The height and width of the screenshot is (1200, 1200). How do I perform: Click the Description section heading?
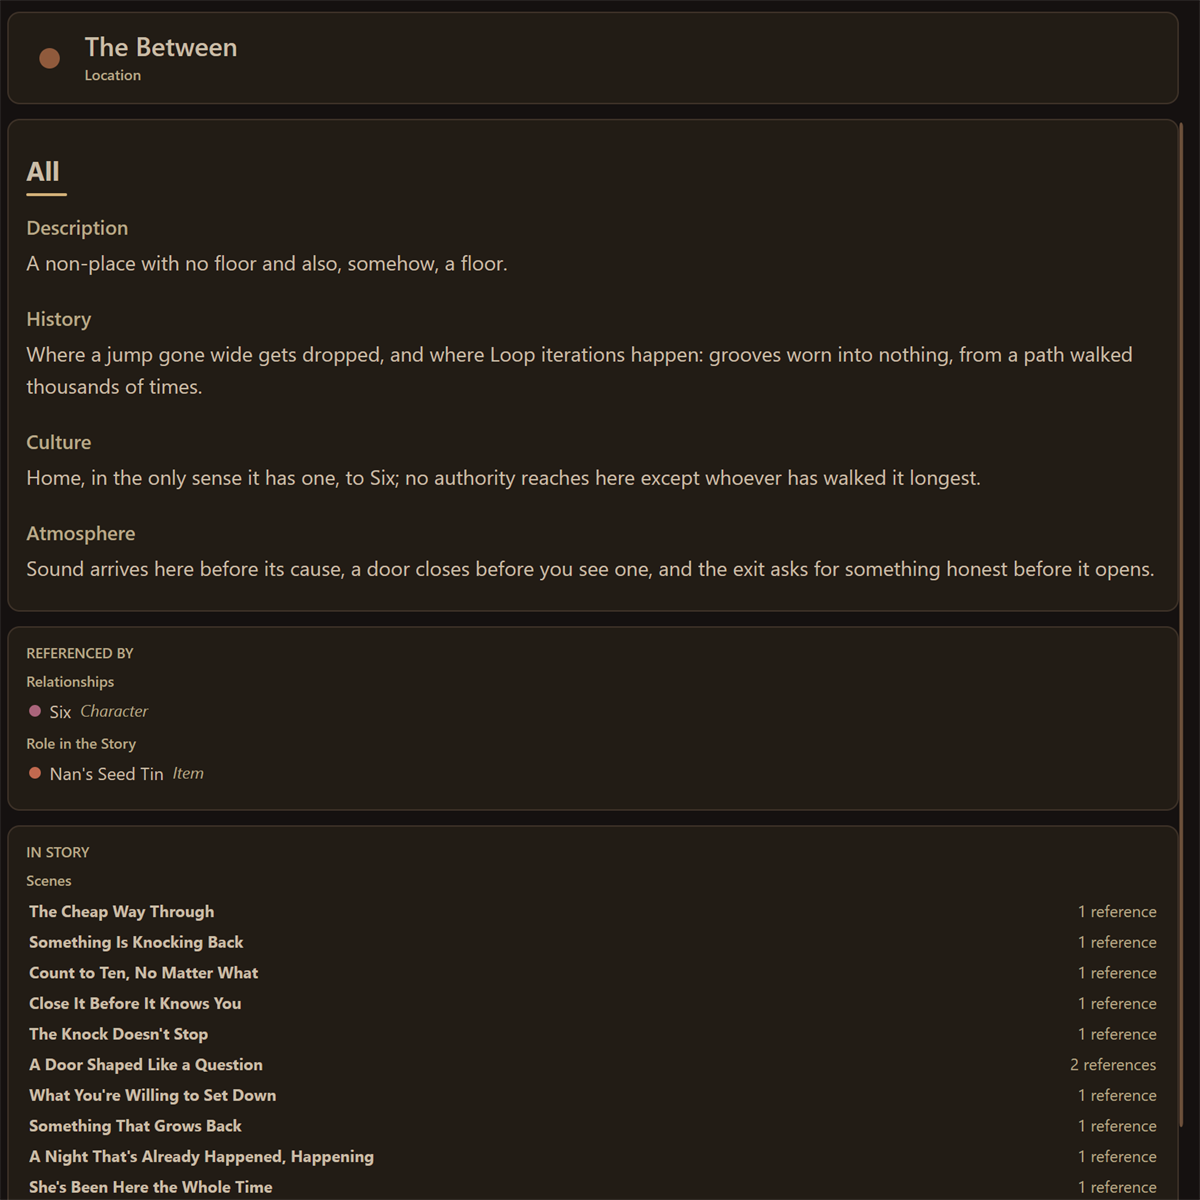point(77,228)
